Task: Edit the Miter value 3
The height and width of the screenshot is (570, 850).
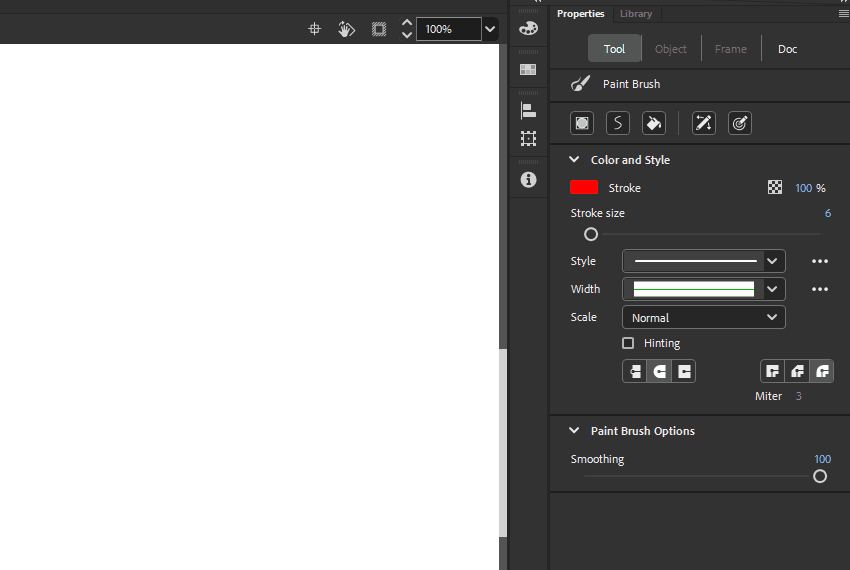Action: tap(799, 396)
